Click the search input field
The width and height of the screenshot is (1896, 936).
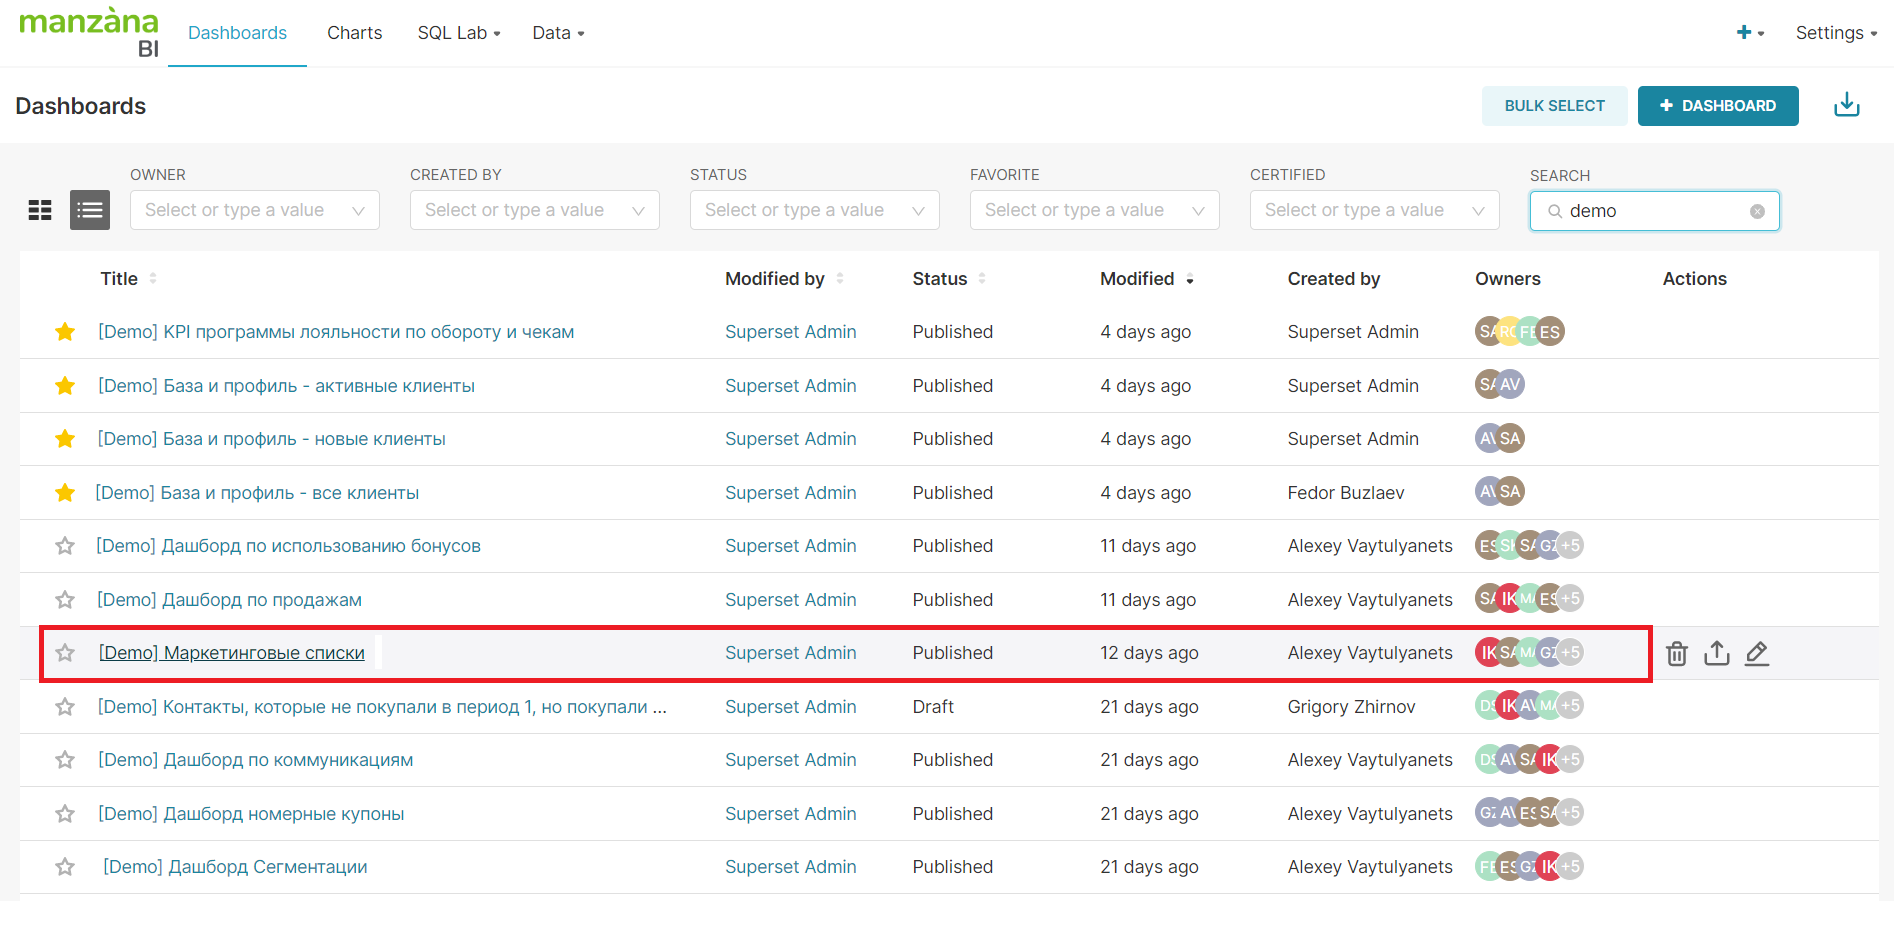tap(1650, 211)
